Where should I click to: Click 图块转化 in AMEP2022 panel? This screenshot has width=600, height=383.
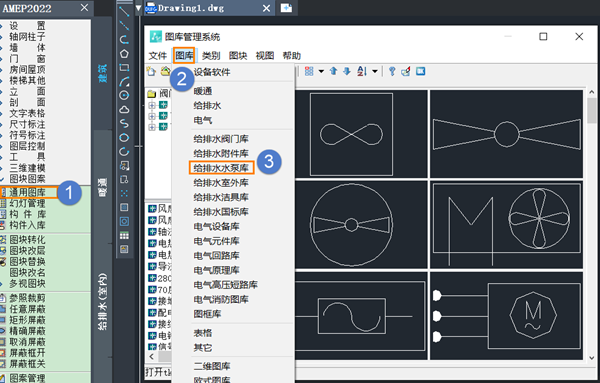click(x=27, y=240)
